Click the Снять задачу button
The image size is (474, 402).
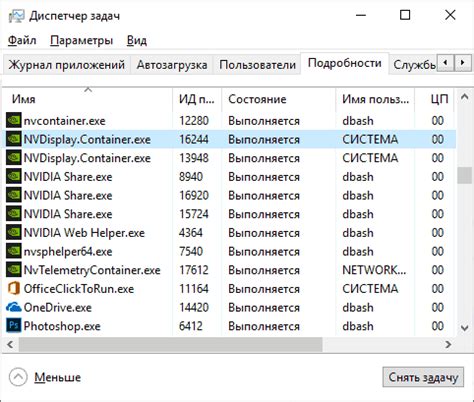(x=423, y=377)
